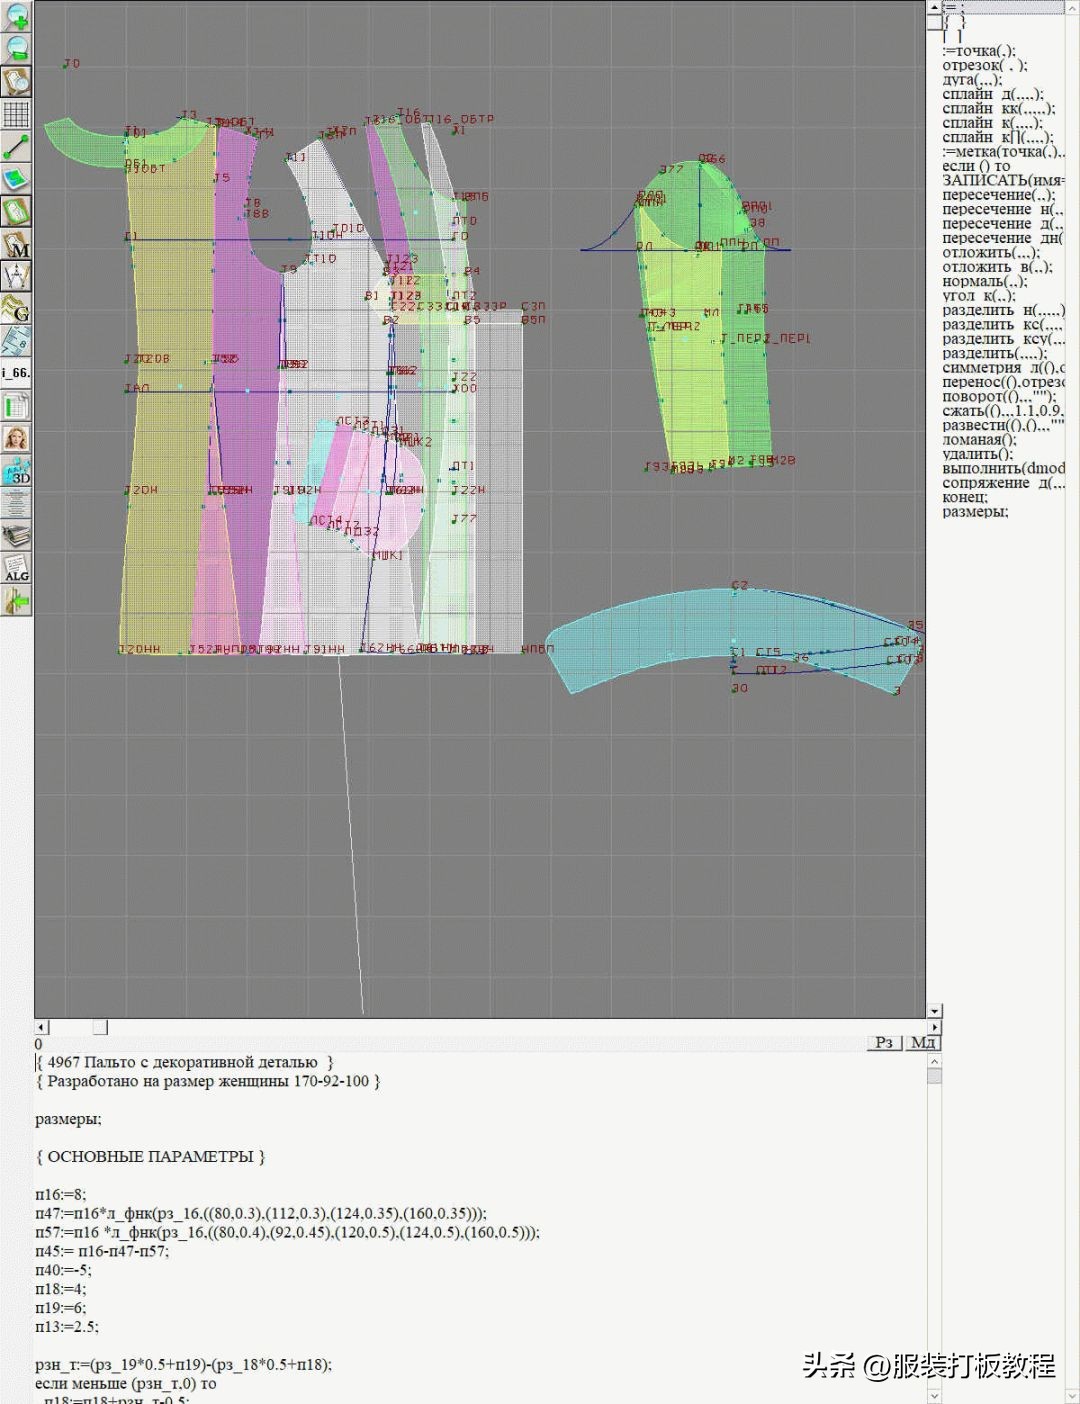Screen dimensions: 1080x1404
Task: Insert the 'угол к(,,);' operator
Action: pyautogui.click(x=979, y=296)
